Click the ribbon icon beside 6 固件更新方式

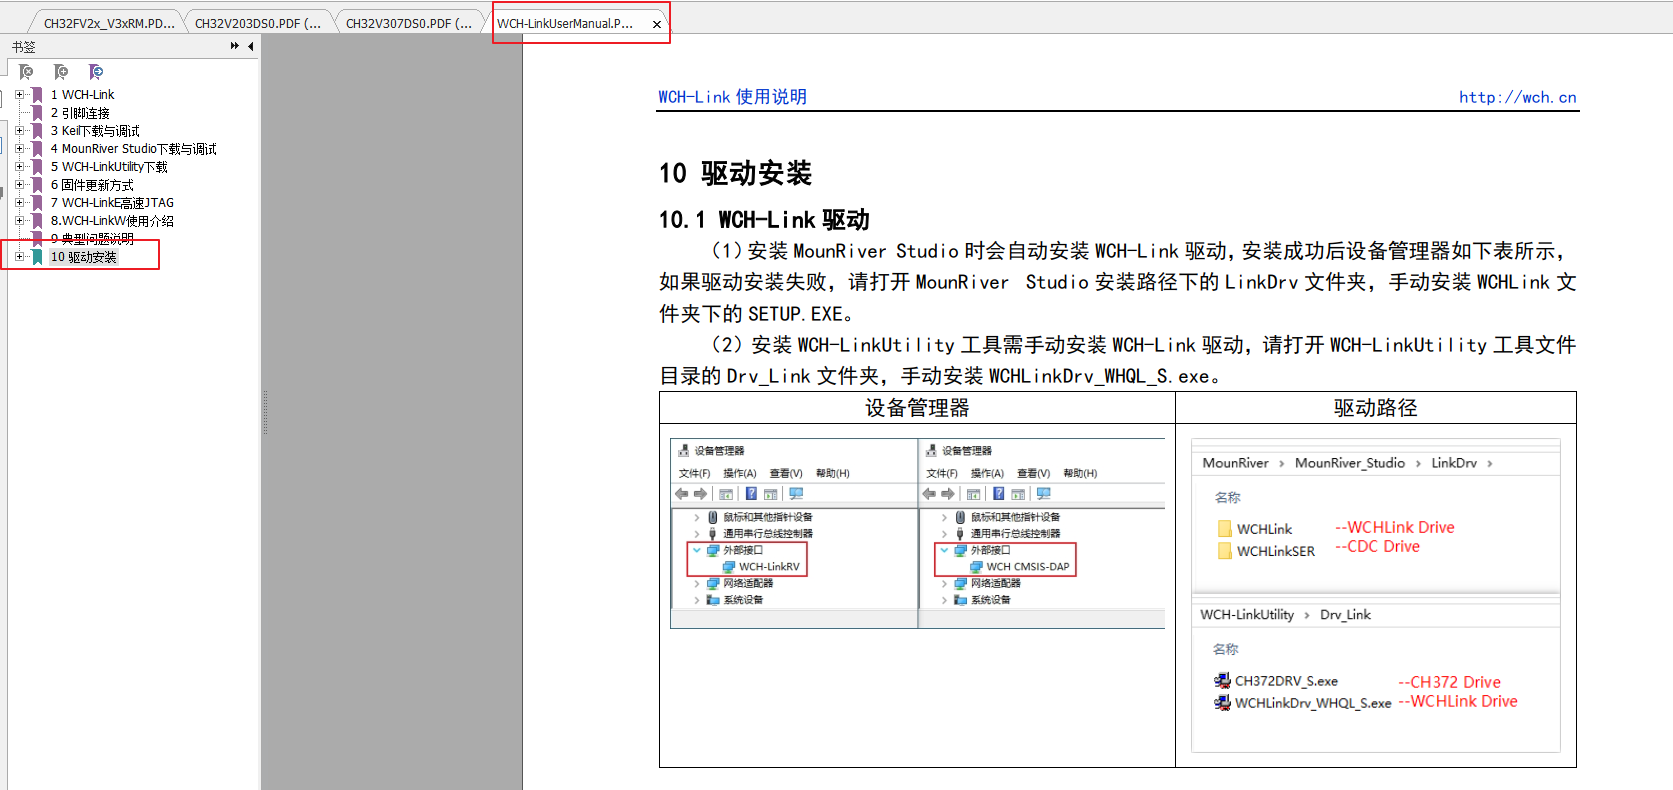[x=38, y=185]
